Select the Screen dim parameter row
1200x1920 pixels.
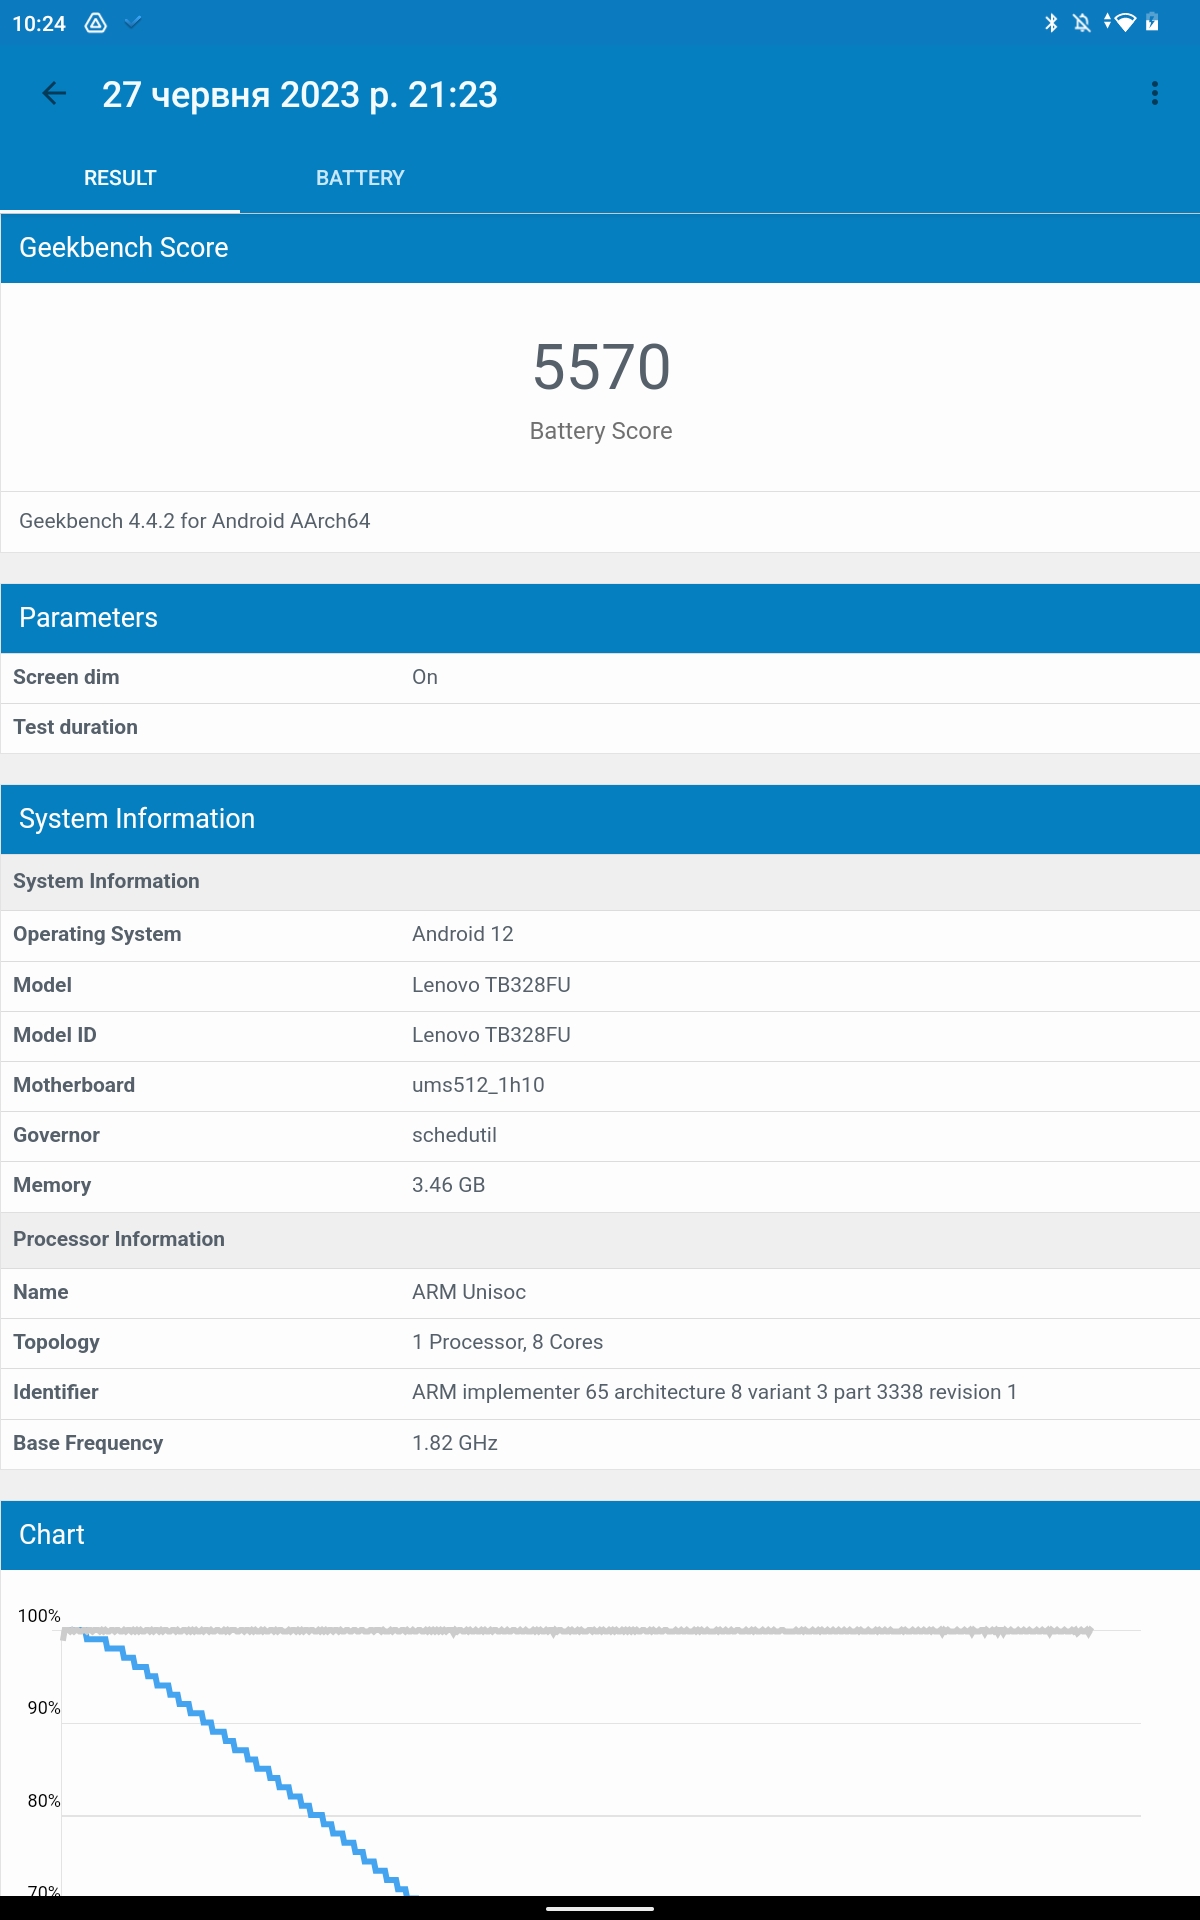point(600,678)
